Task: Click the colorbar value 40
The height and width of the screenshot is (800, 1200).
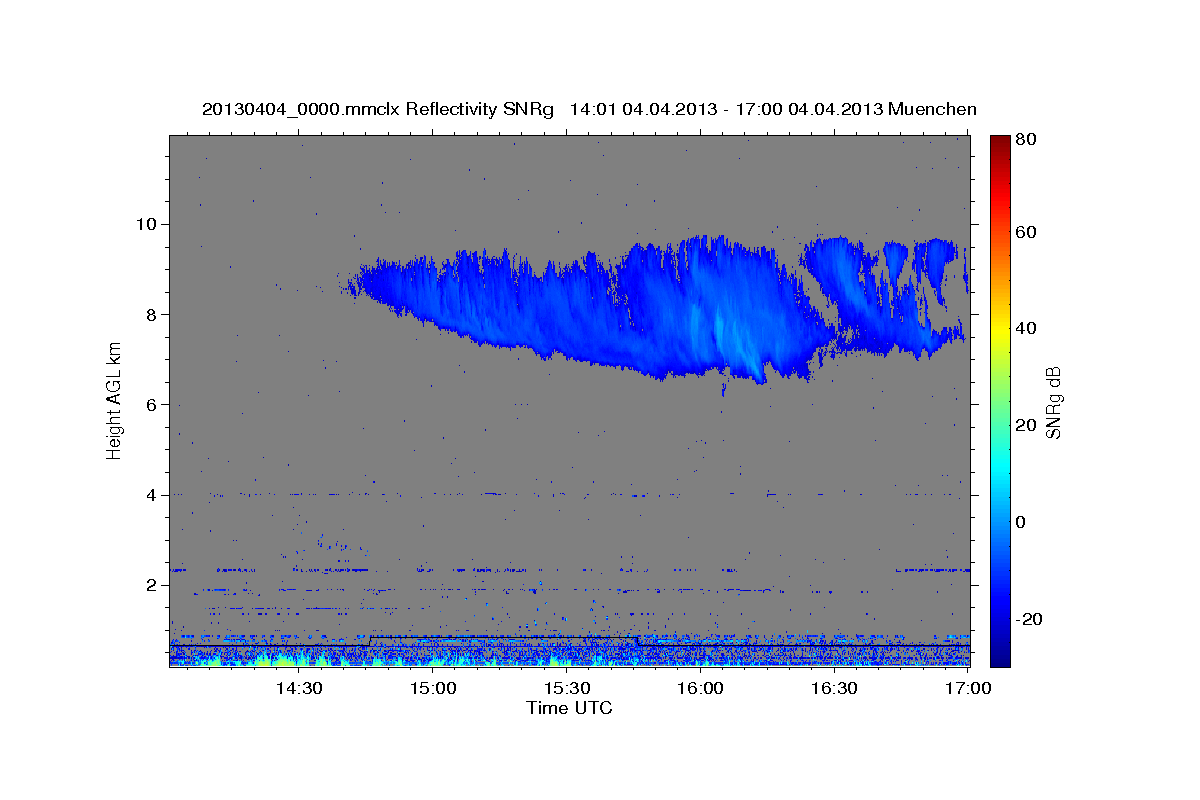Action: 1025,328
